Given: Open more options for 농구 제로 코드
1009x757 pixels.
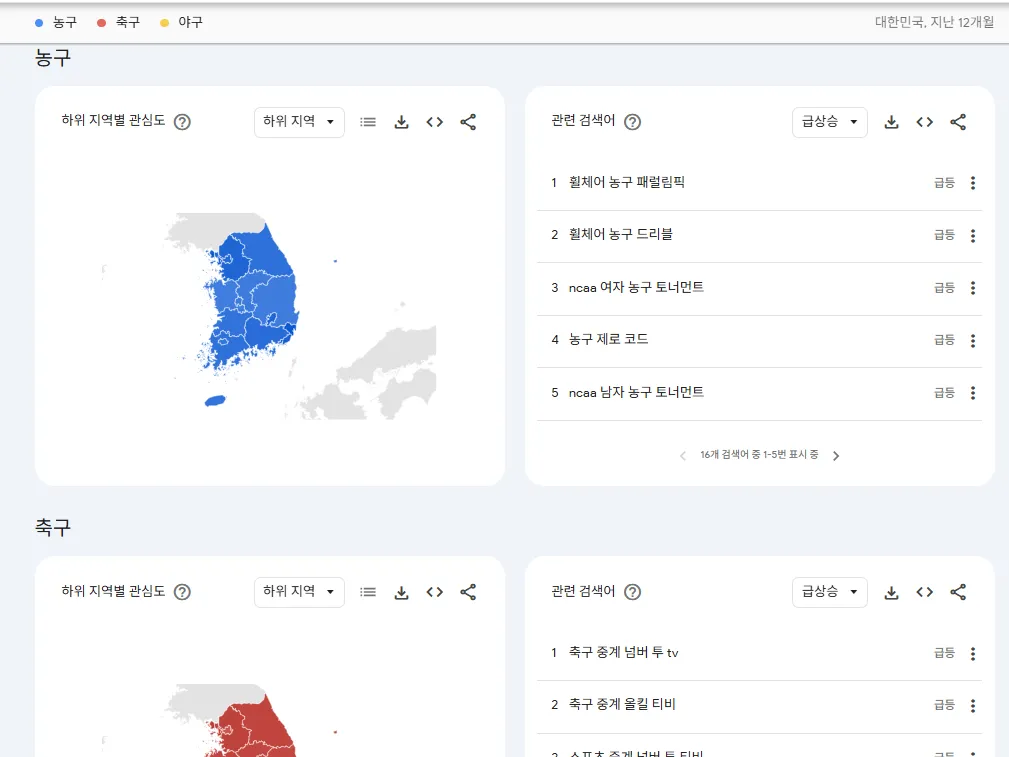Looking at the screenshot, I should pos(973,341).
